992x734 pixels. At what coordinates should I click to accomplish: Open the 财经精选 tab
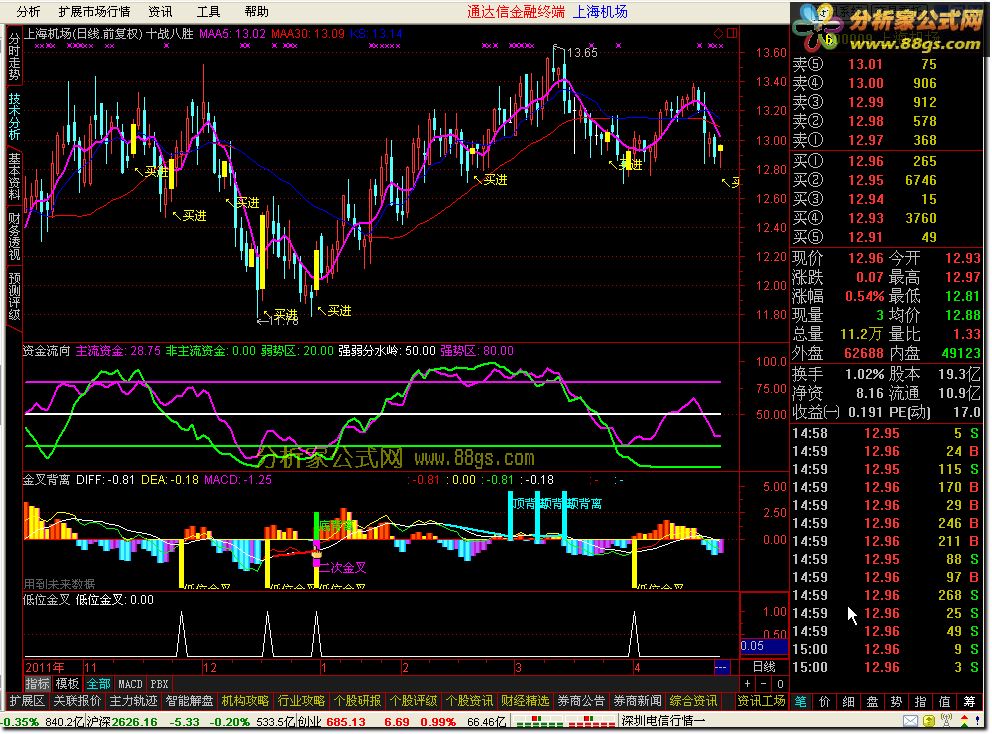525,701
